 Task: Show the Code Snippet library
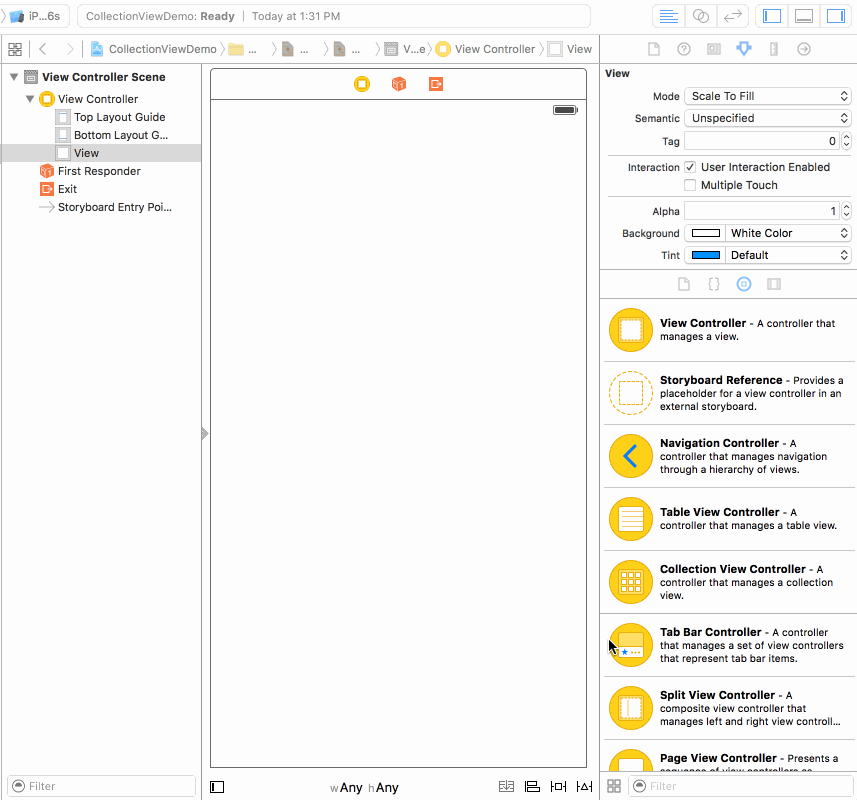(x=714, y=284)
